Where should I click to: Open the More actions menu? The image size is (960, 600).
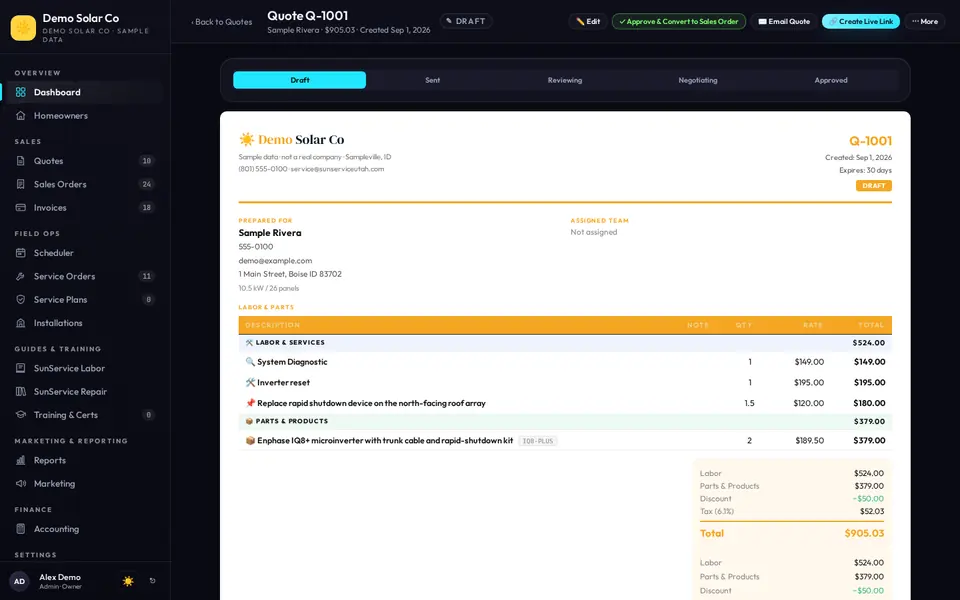pos(924,21)
